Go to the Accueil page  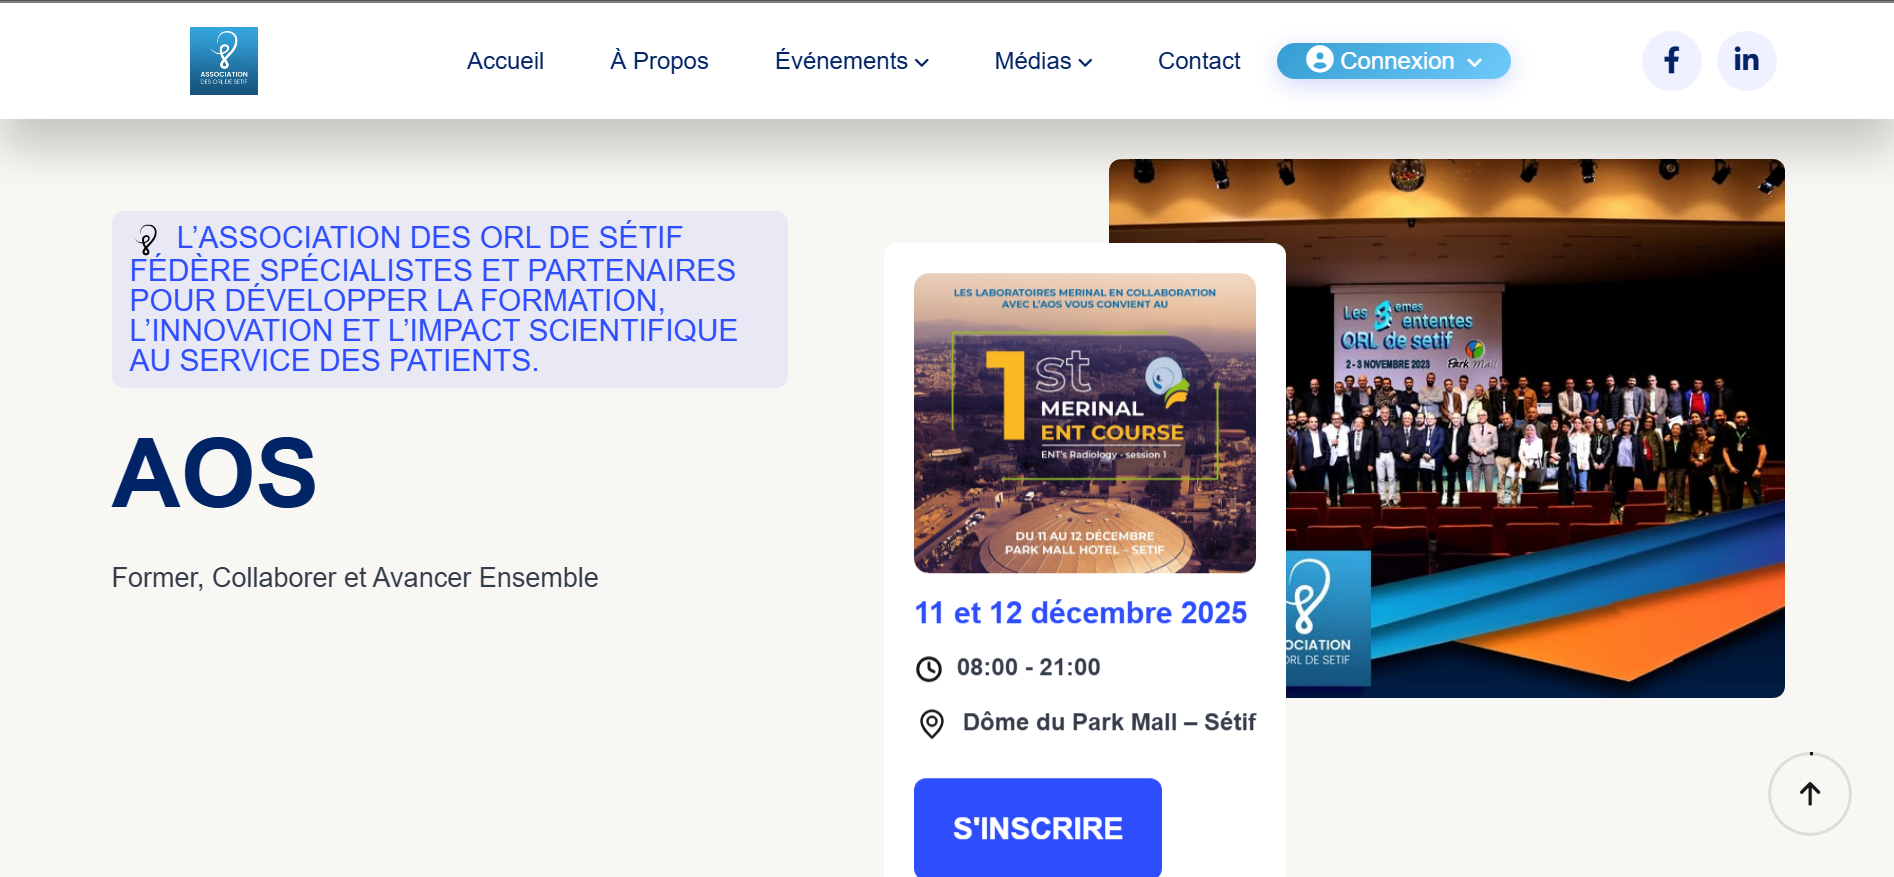click(x=505, y=61)
